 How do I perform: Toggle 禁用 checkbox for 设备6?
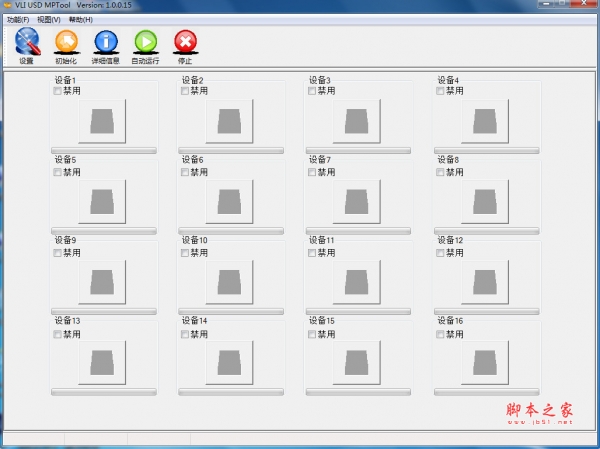click(185, 172)
